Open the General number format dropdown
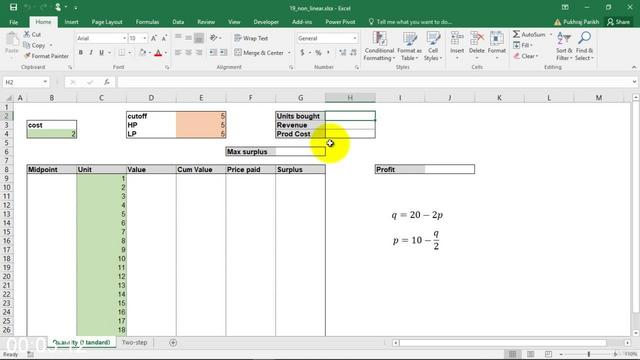640x360 pixels. [355, 38]
